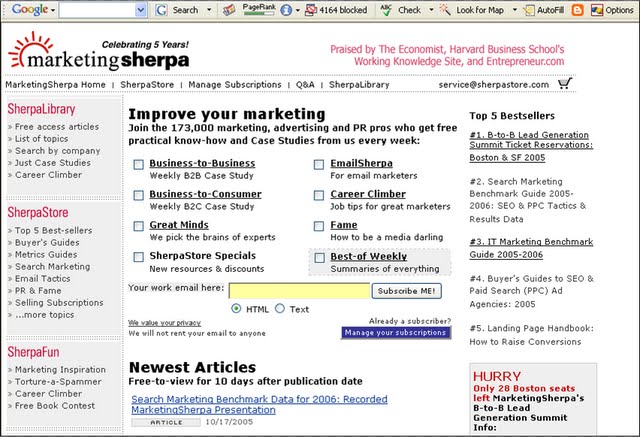The image size is (640, 437).
Task: Click Free Book Contest in sidebar
Action: tap(55, 406)
